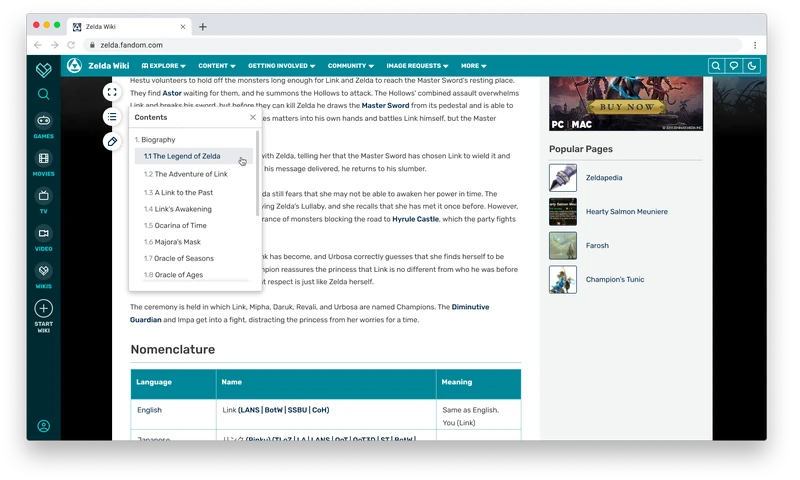
Task: Follow the CoH link in English row
Action: click(319, 410)
